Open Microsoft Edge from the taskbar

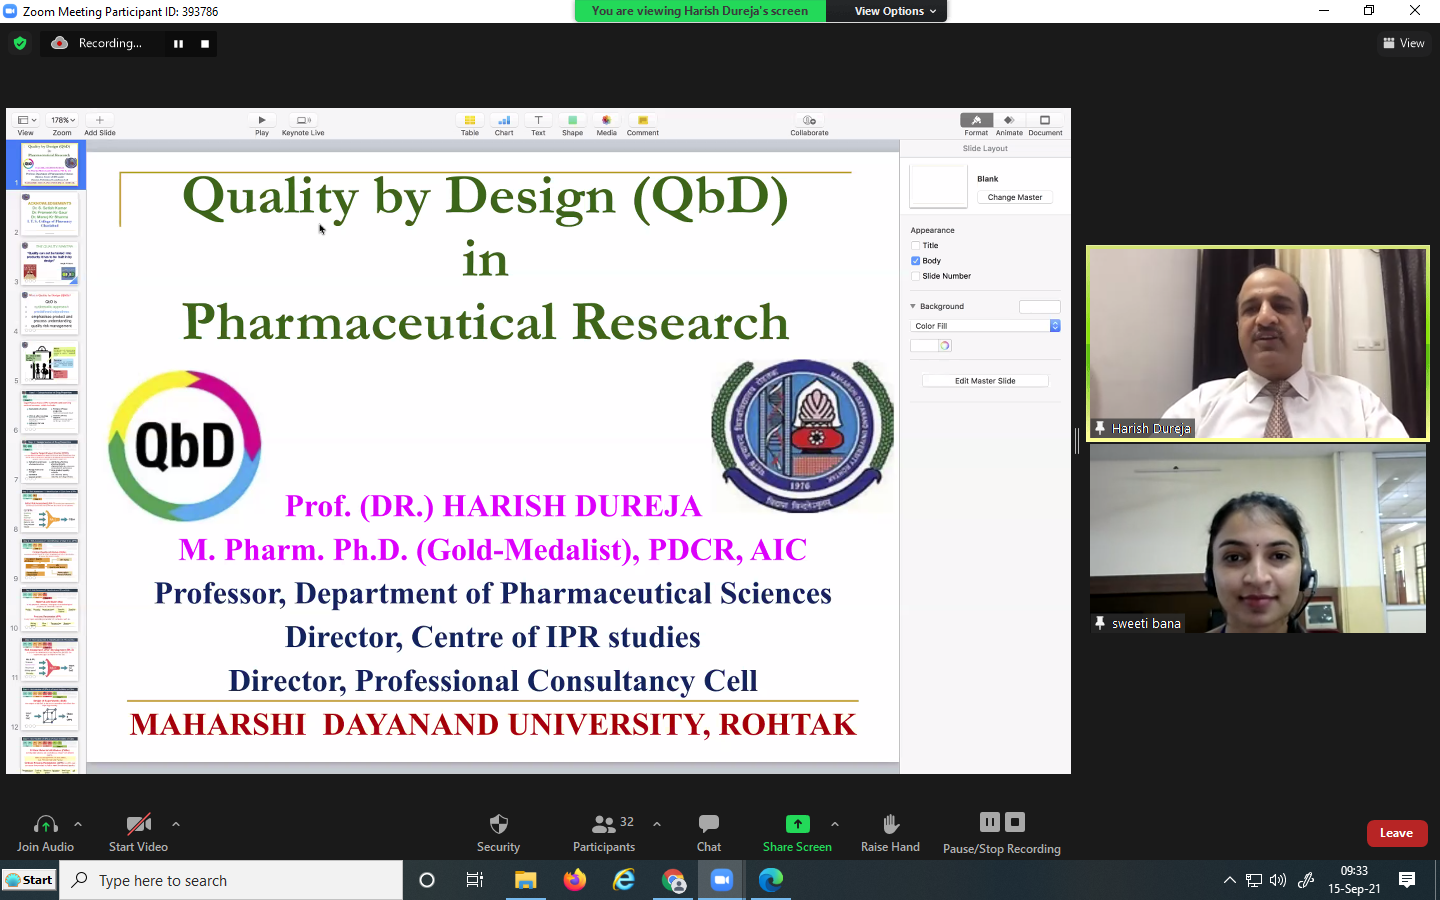pyautogui.click(x=771, y=880)
